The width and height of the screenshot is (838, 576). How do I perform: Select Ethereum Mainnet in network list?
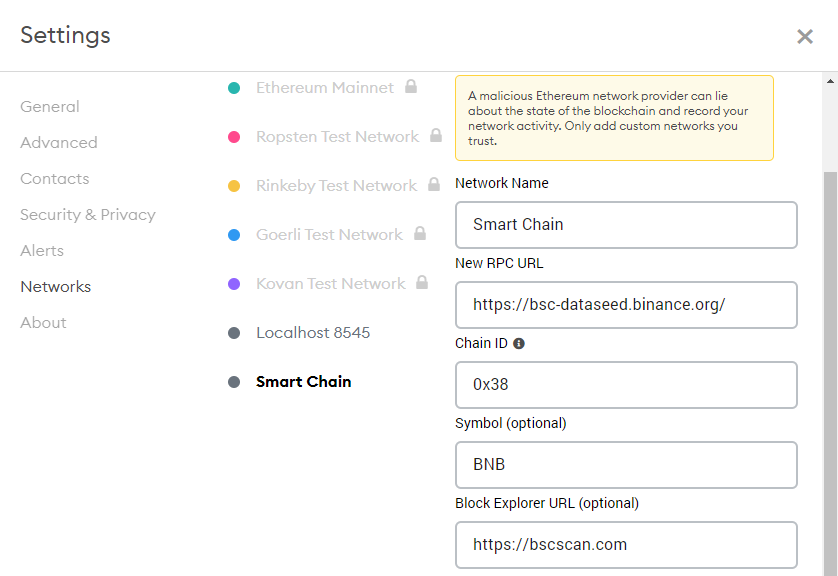(x=324, y=88)
